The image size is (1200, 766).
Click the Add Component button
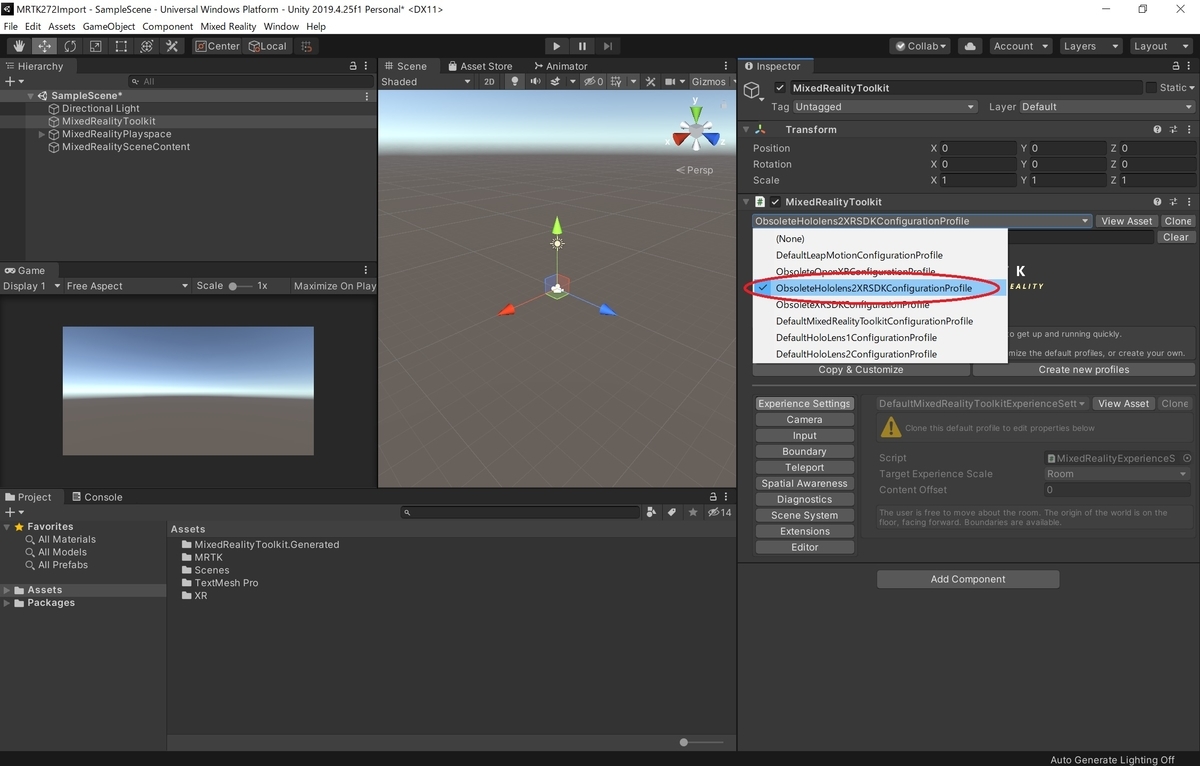pyautogui.click(x=968, y=579)
